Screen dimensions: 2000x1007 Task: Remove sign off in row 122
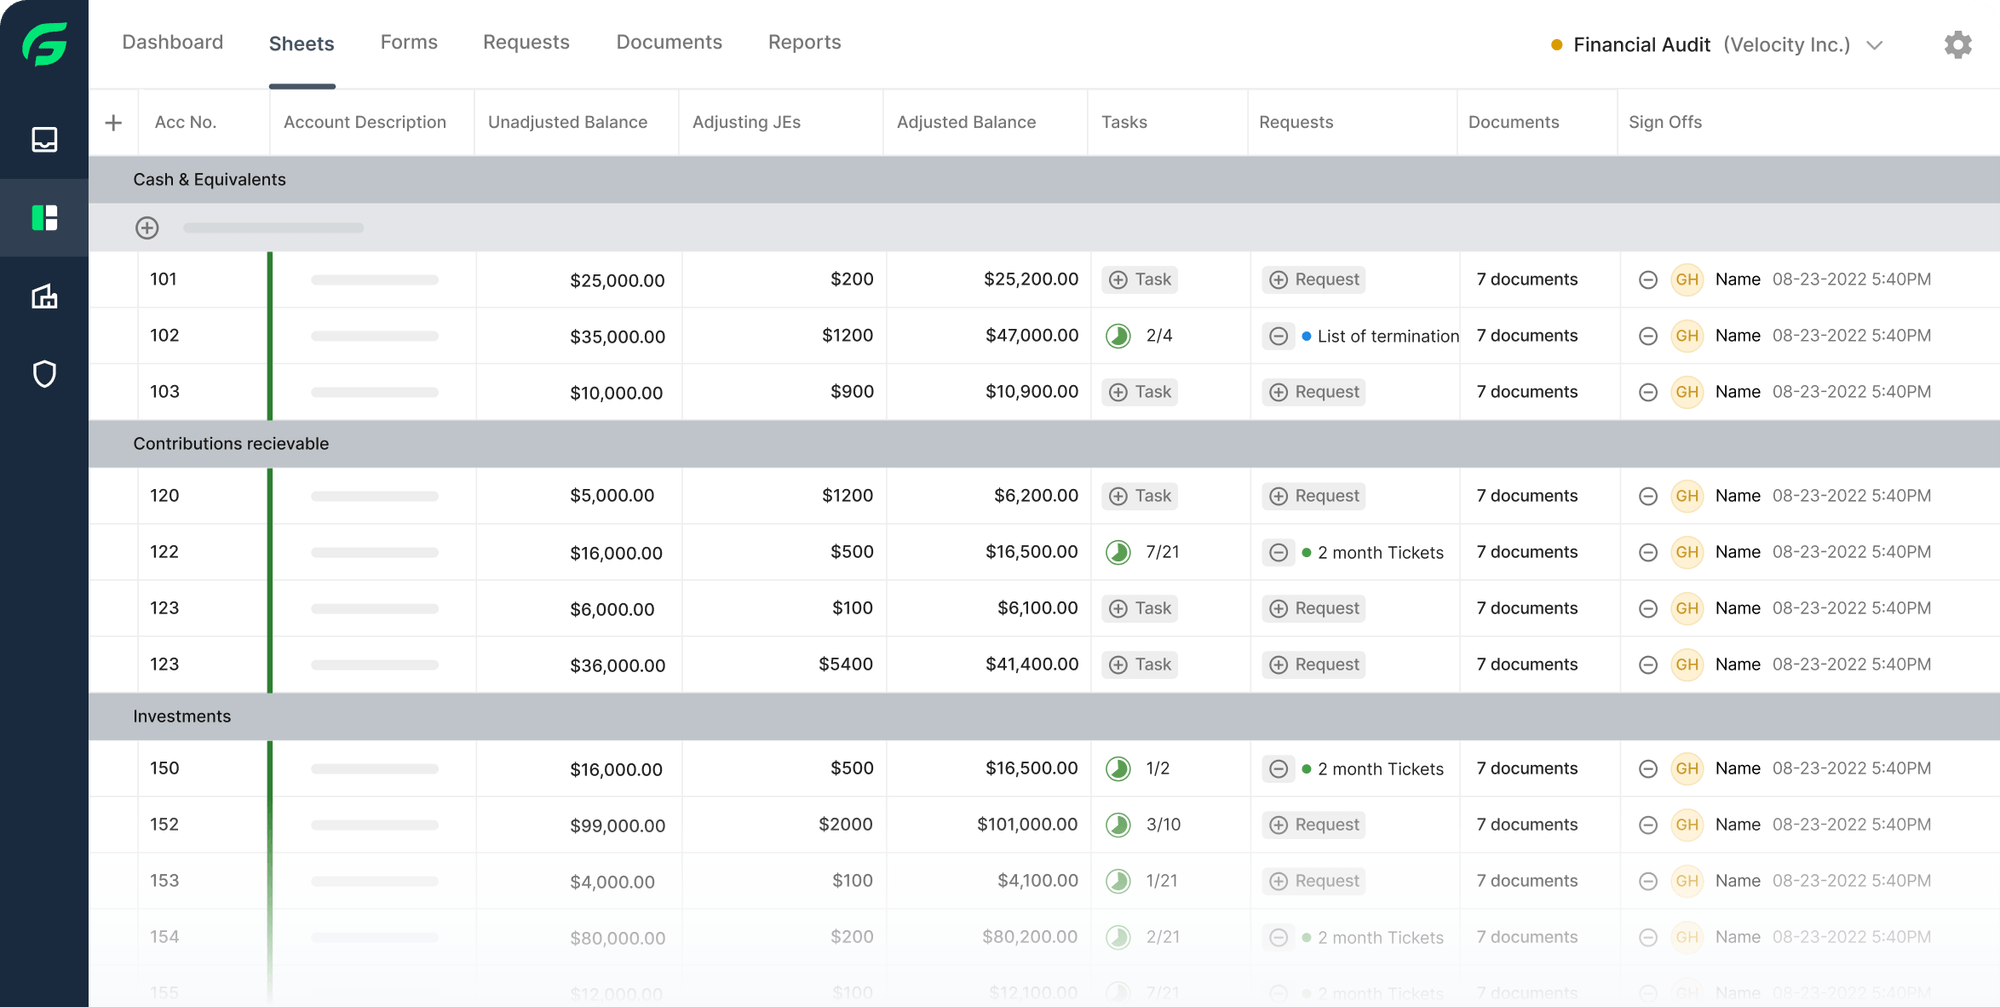coord(1648,552)
